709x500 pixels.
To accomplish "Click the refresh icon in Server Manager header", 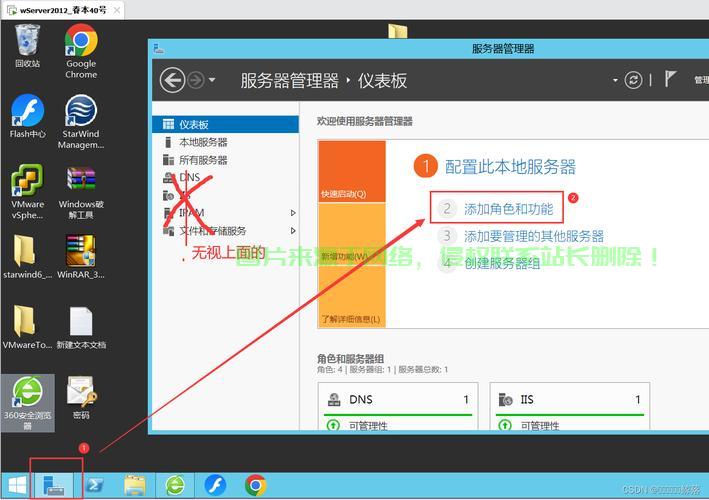I will [632, 80].
